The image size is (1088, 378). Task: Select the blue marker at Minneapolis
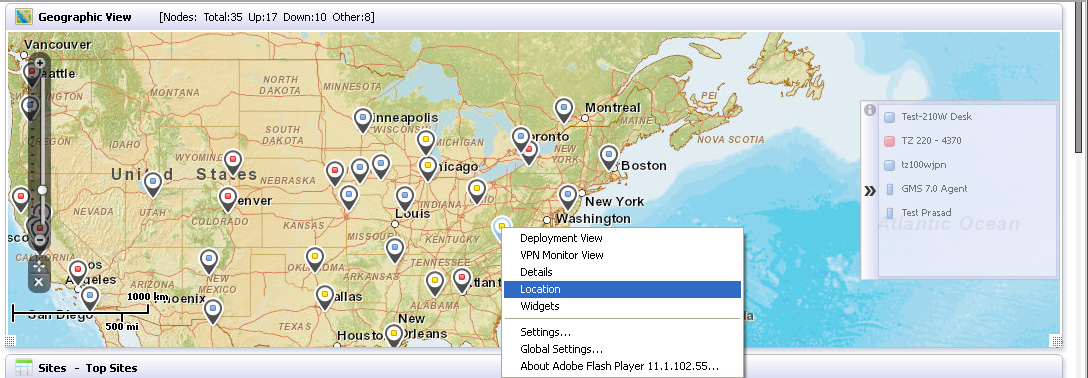pos(362,120)
